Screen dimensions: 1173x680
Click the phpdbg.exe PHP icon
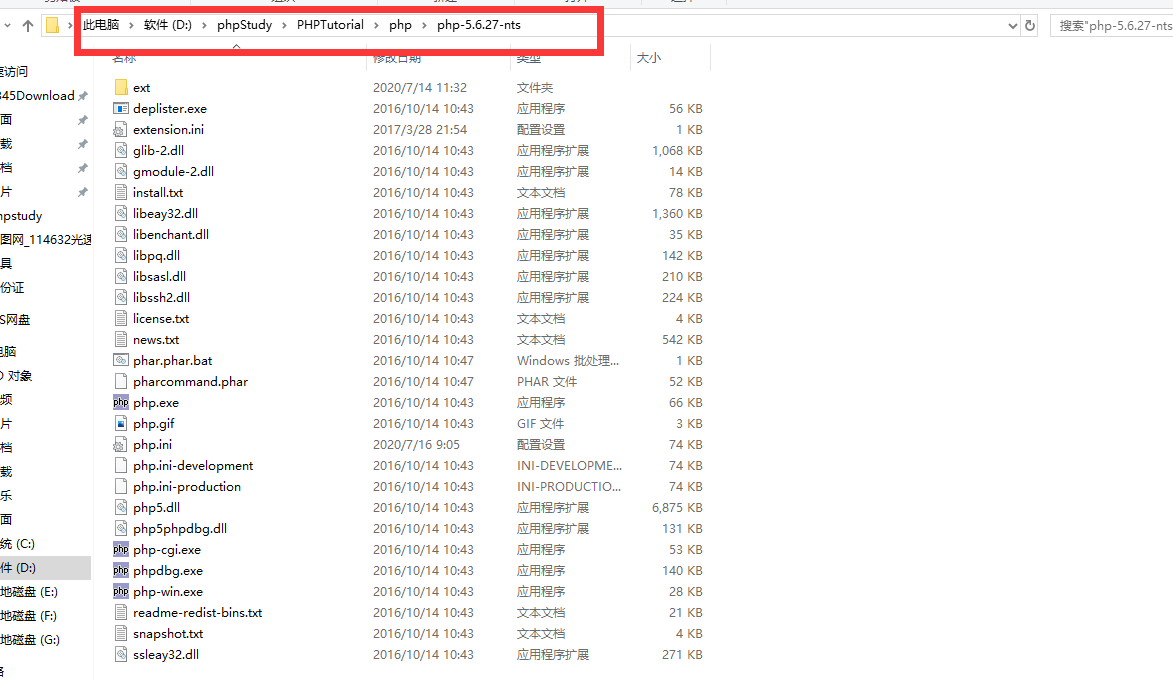coord(120,570)
